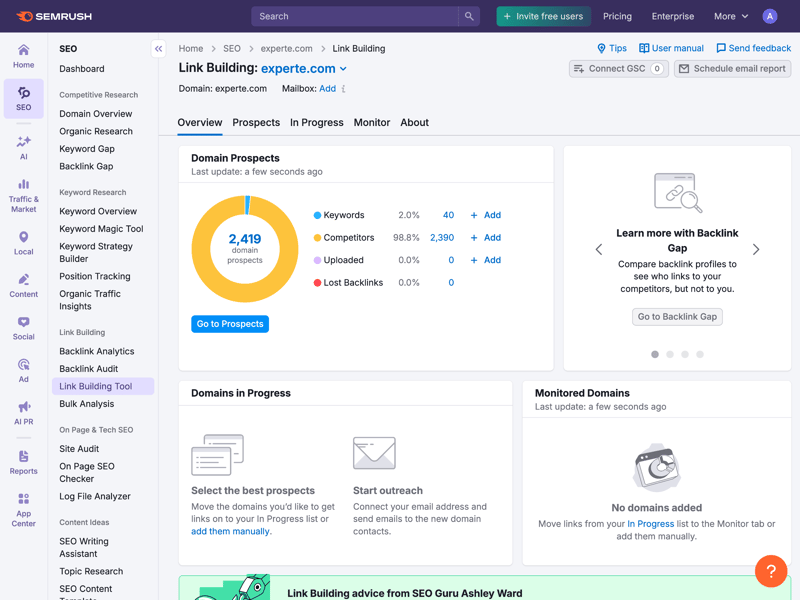Open the AI section icon
This screenshot has width=800, height=600.
click(23, 147)
